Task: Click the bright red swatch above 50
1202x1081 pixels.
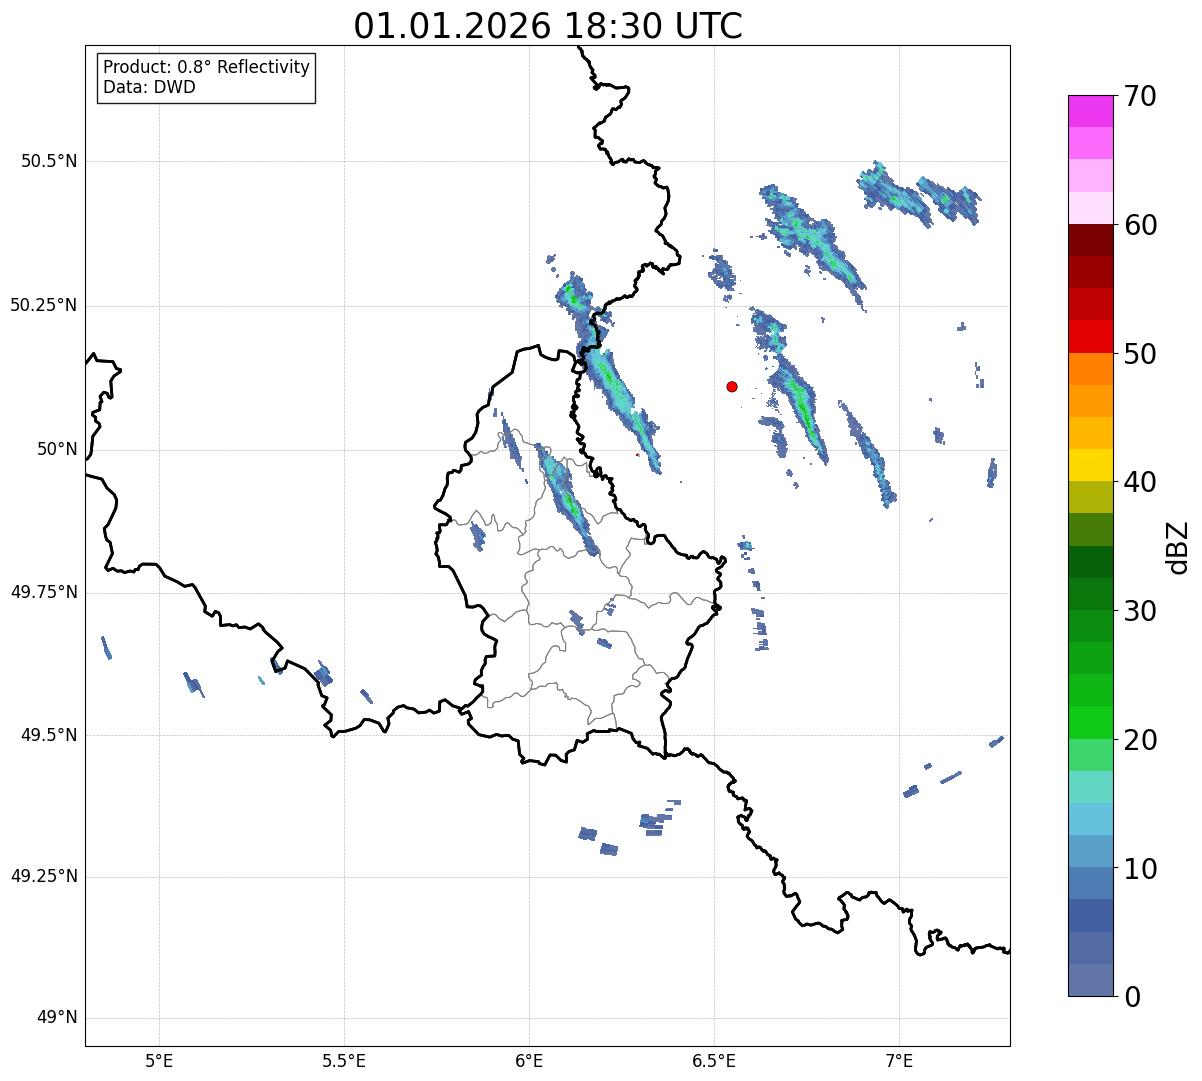Action: (x=1090, y=336)
